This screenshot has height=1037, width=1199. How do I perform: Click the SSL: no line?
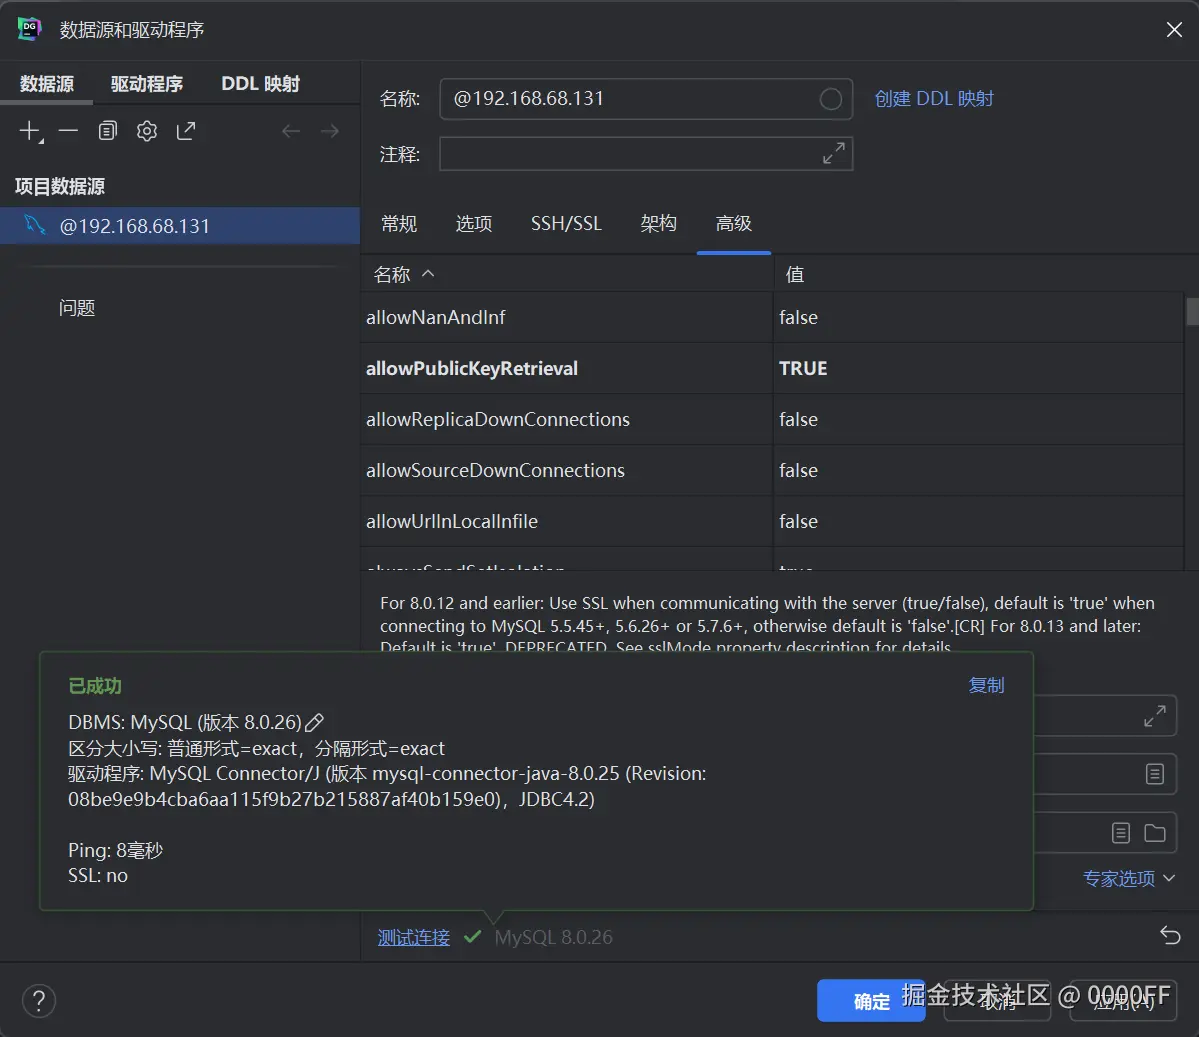coord(98,875)
